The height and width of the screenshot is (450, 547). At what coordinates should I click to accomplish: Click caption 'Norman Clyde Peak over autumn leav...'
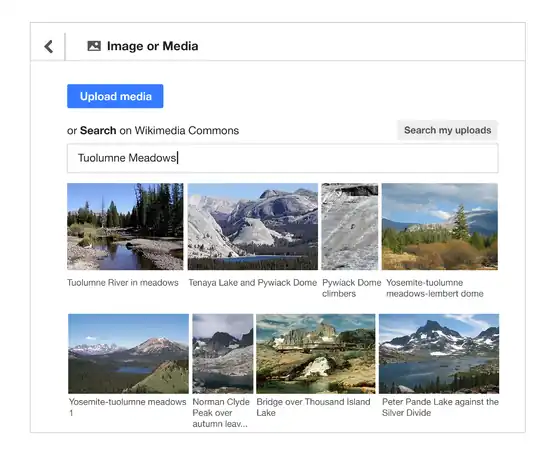click(x=221, y=413)
